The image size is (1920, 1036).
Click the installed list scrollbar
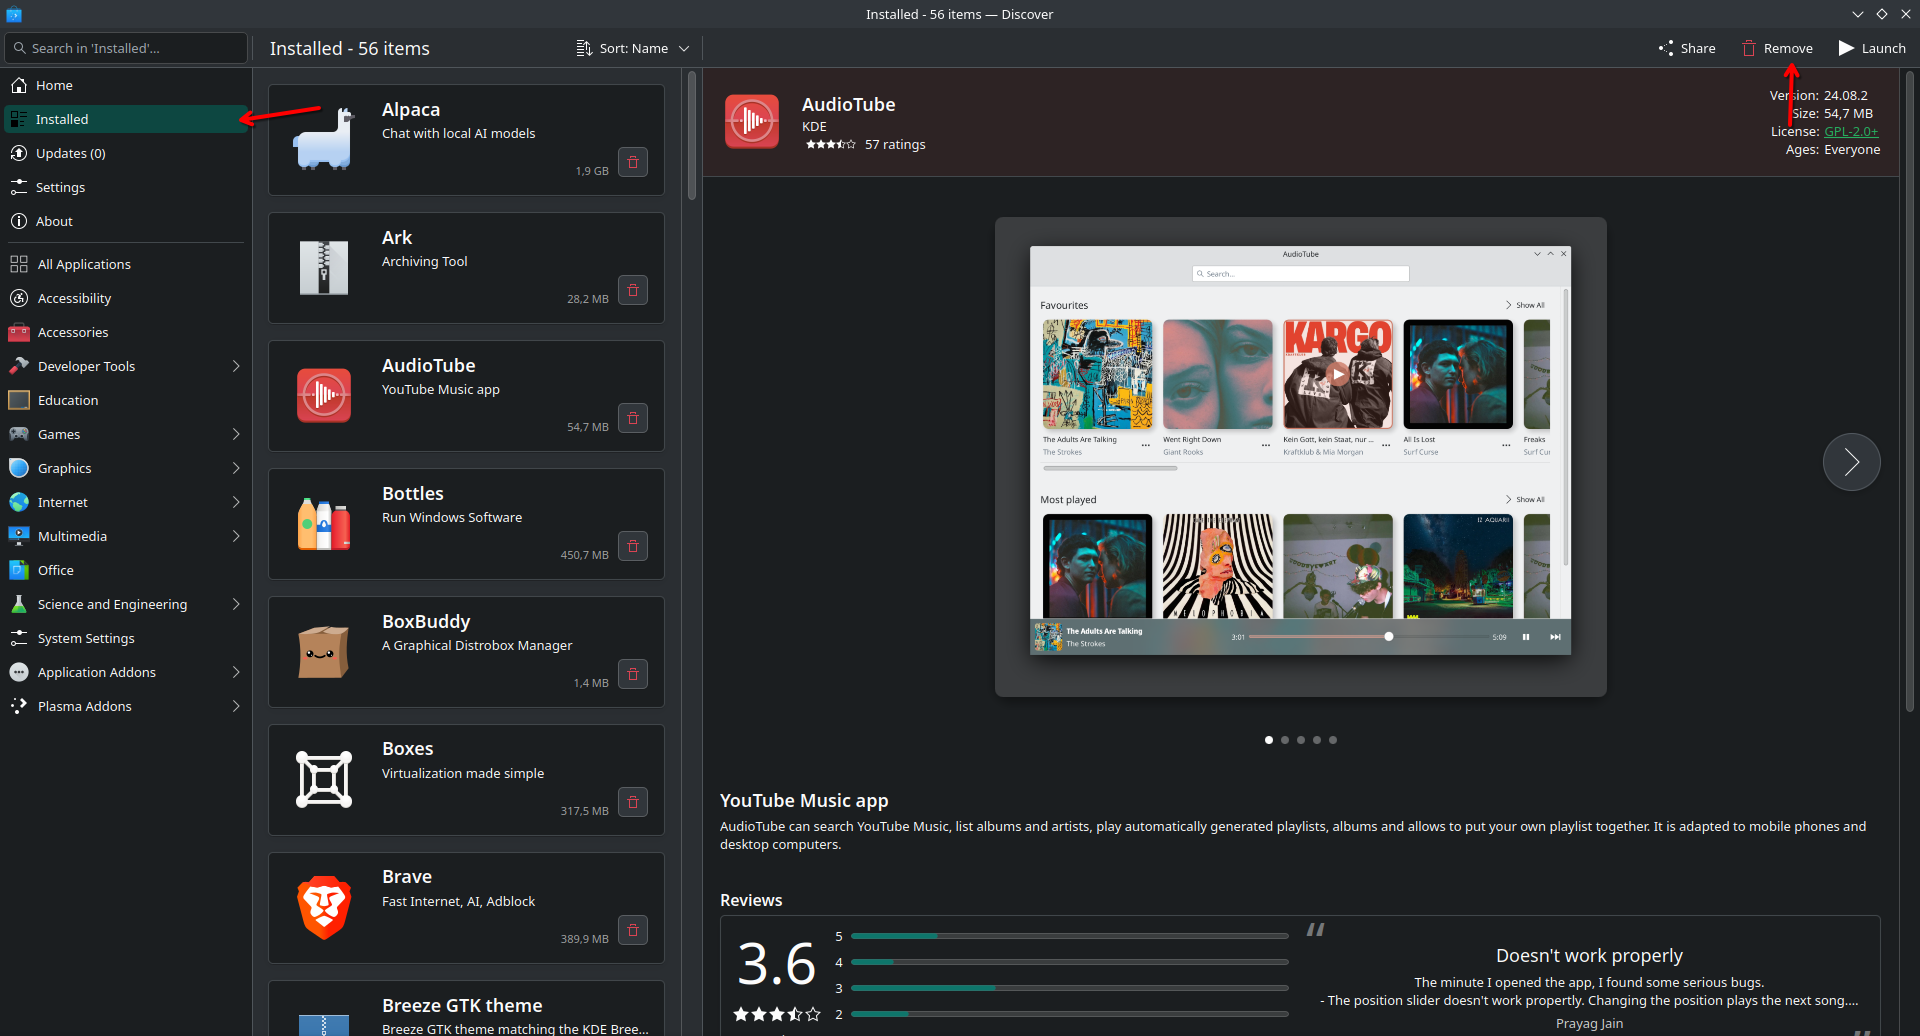[x=691, y=135]
